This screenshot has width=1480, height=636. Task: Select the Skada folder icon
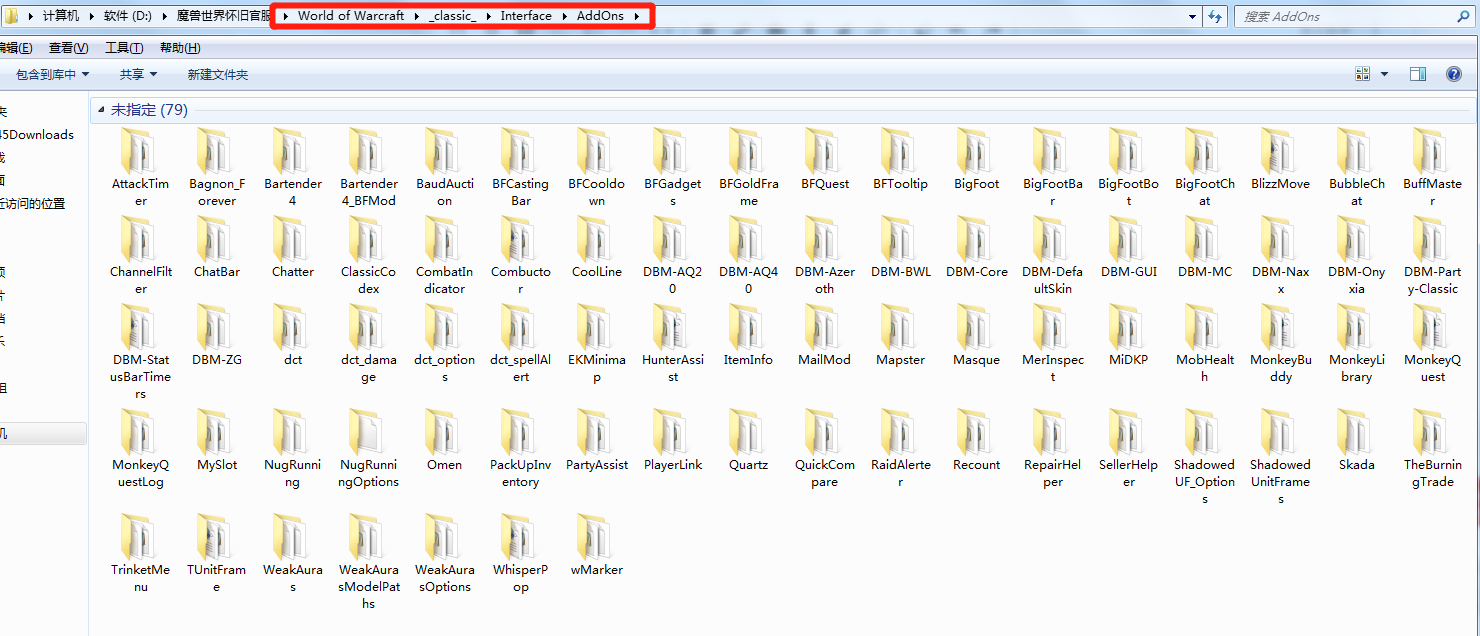tap(1356, 431)
